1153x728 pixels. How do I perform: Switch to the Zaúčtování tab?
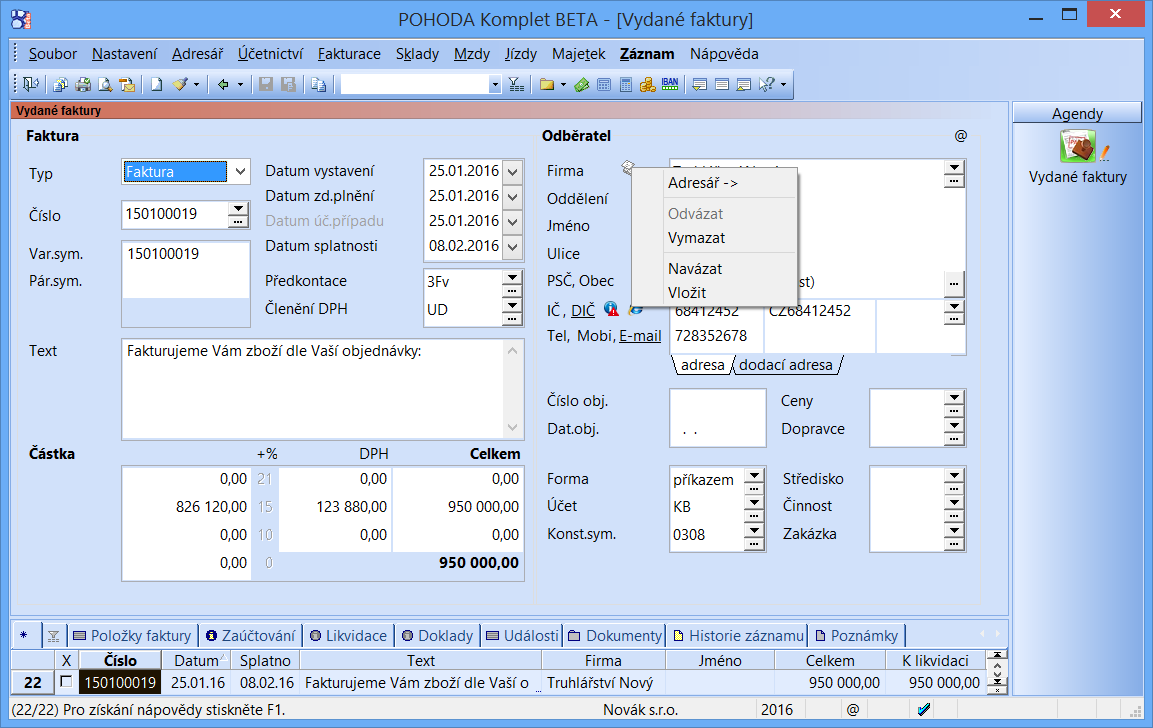point(251,635)
